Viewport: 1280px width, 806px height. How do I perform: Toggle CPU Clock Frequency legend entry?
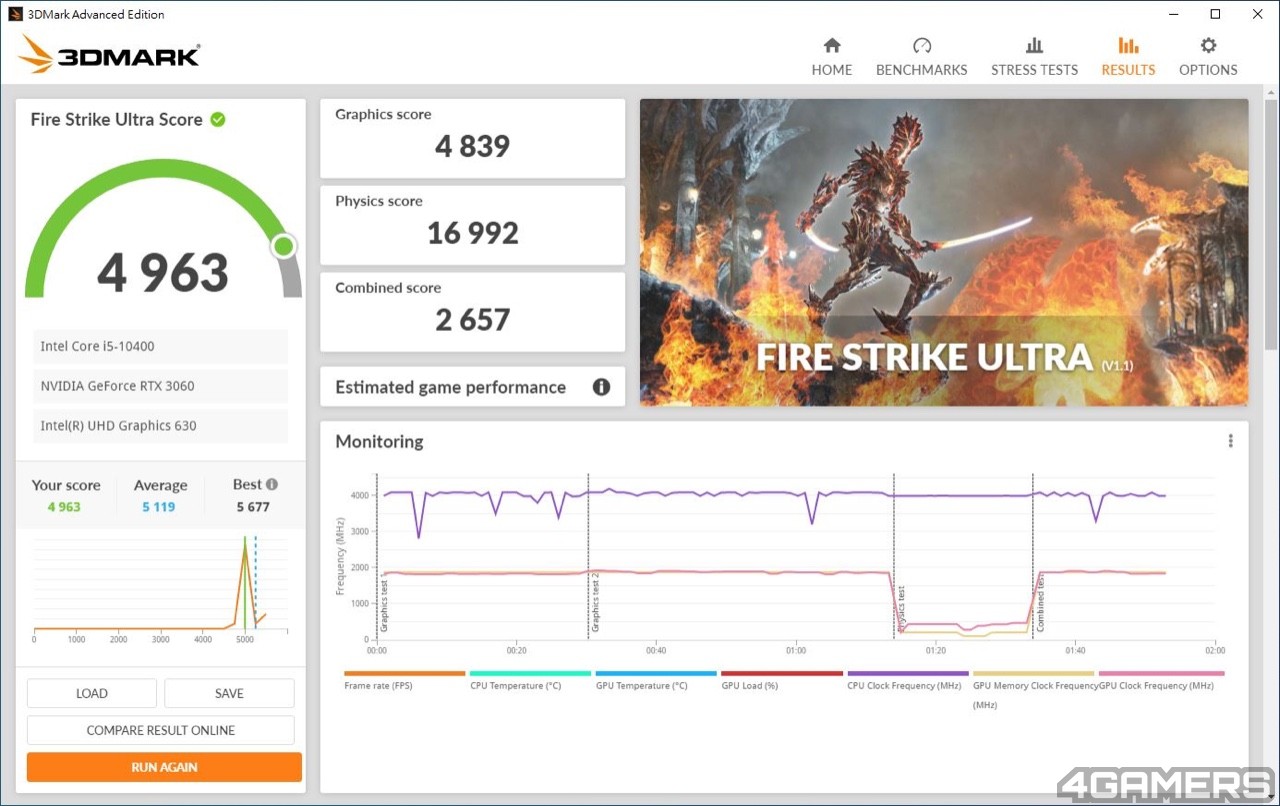click(908, 680)
